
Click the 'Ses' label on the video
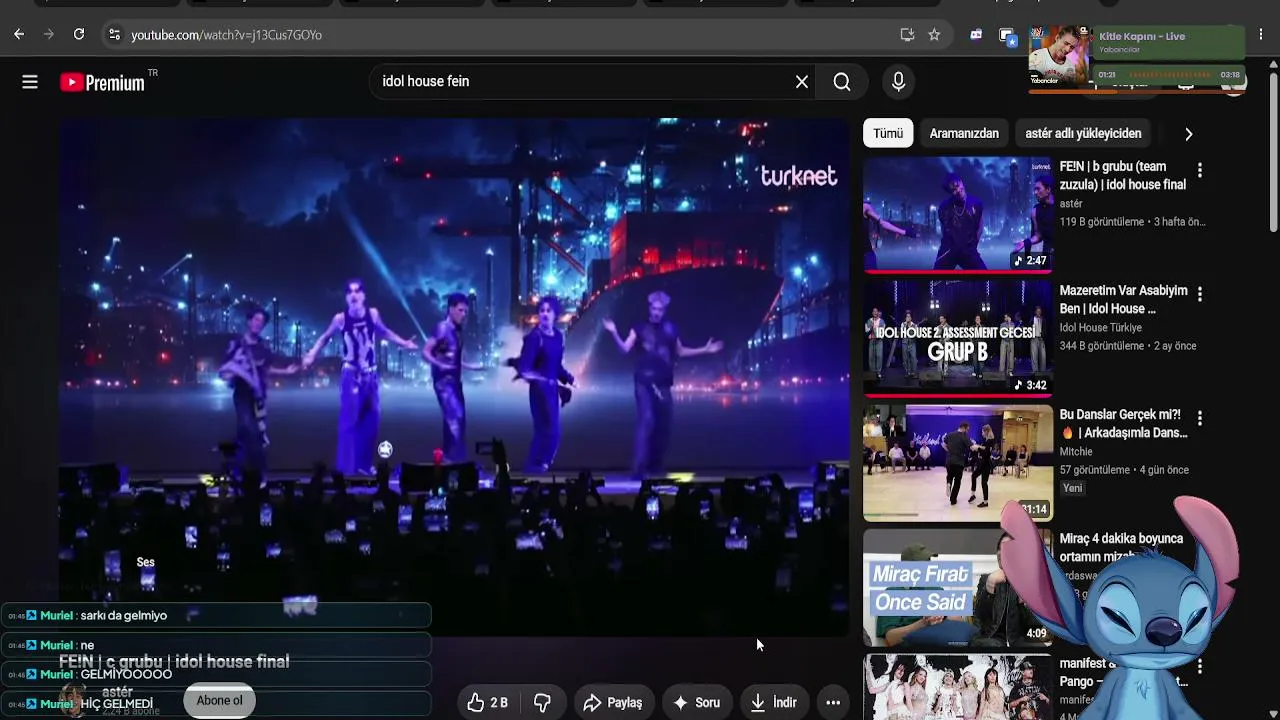pos(145,562)
